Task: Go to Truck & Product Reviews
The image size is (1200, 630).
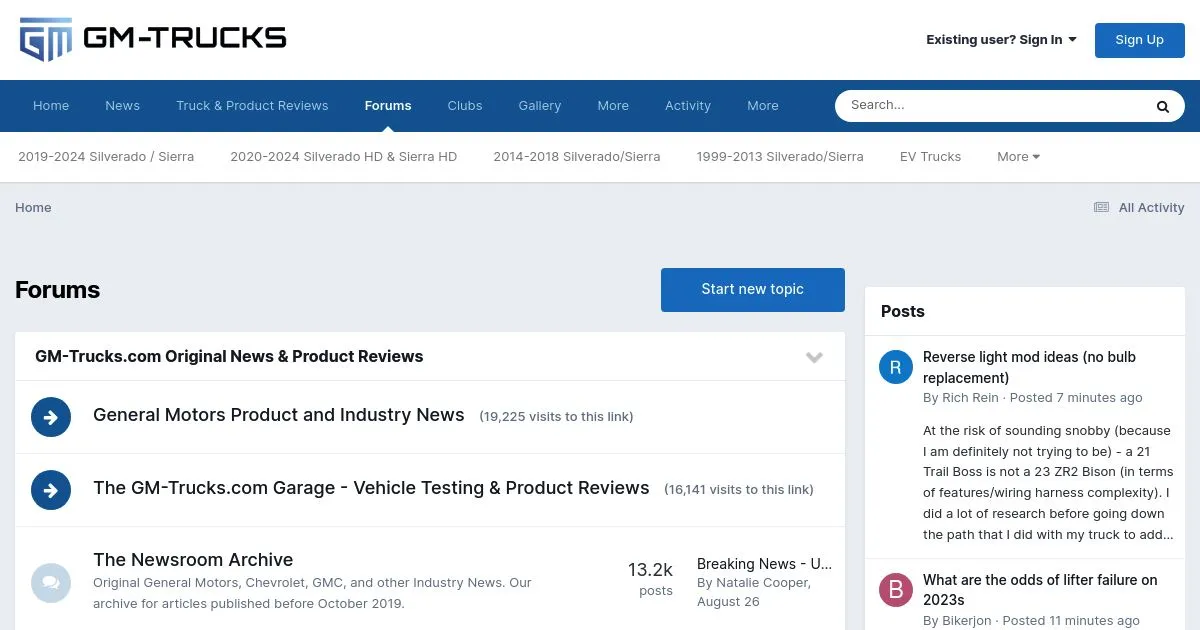Action: pyautogui.click(x=252, y=106)
